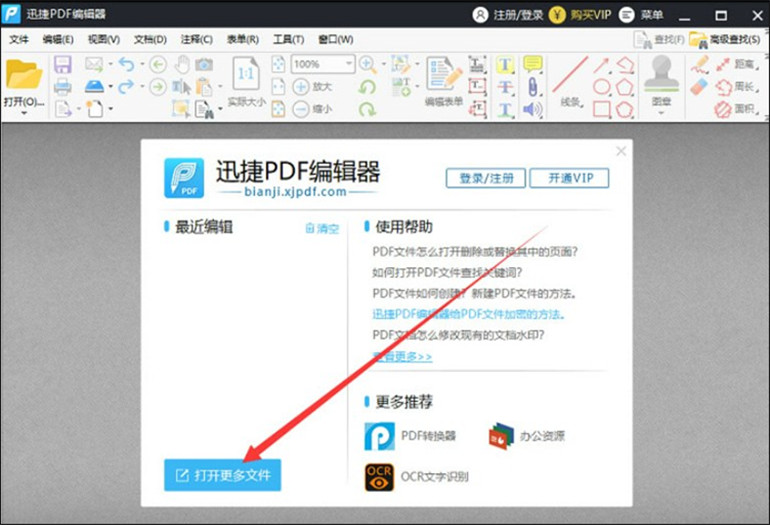Screen dimensions: 770x525
Task: Select the yellow Highlight text tool
Action: pyautogui.click(x=505, y=64)
